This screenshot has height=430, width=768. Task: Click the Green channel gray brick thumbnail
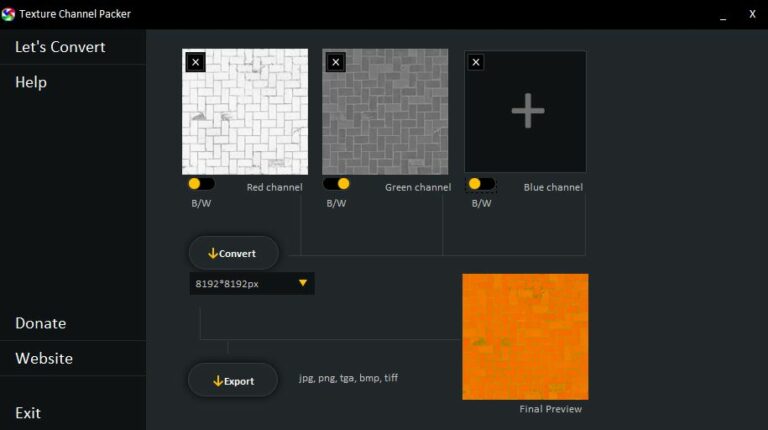coord(385,112)
